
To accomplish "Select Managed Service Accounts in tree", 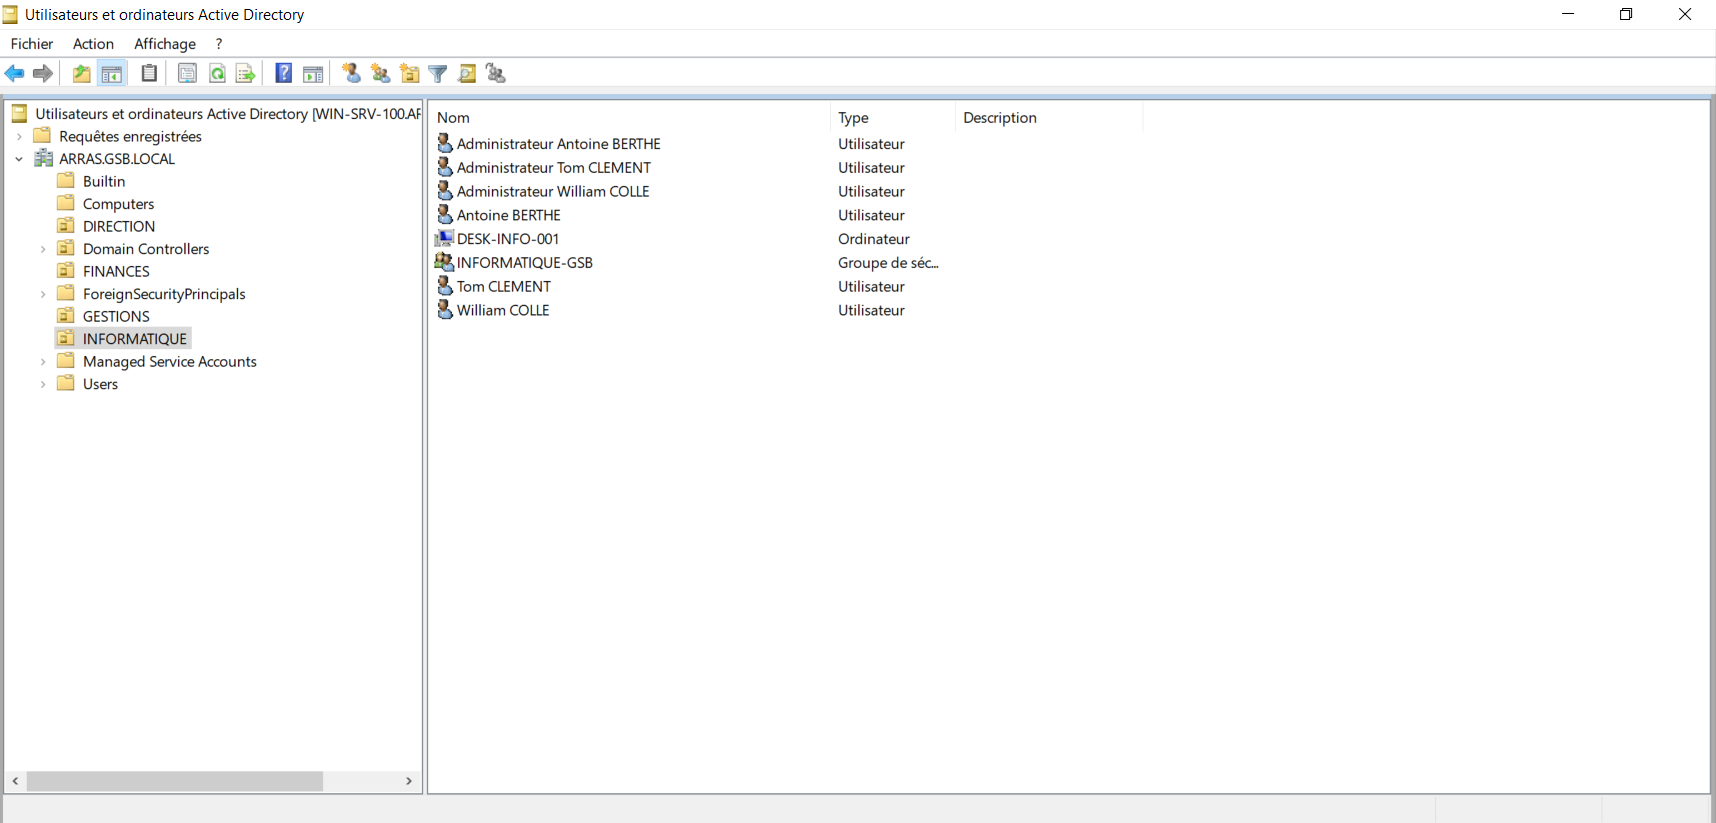I will click(170, 362).
